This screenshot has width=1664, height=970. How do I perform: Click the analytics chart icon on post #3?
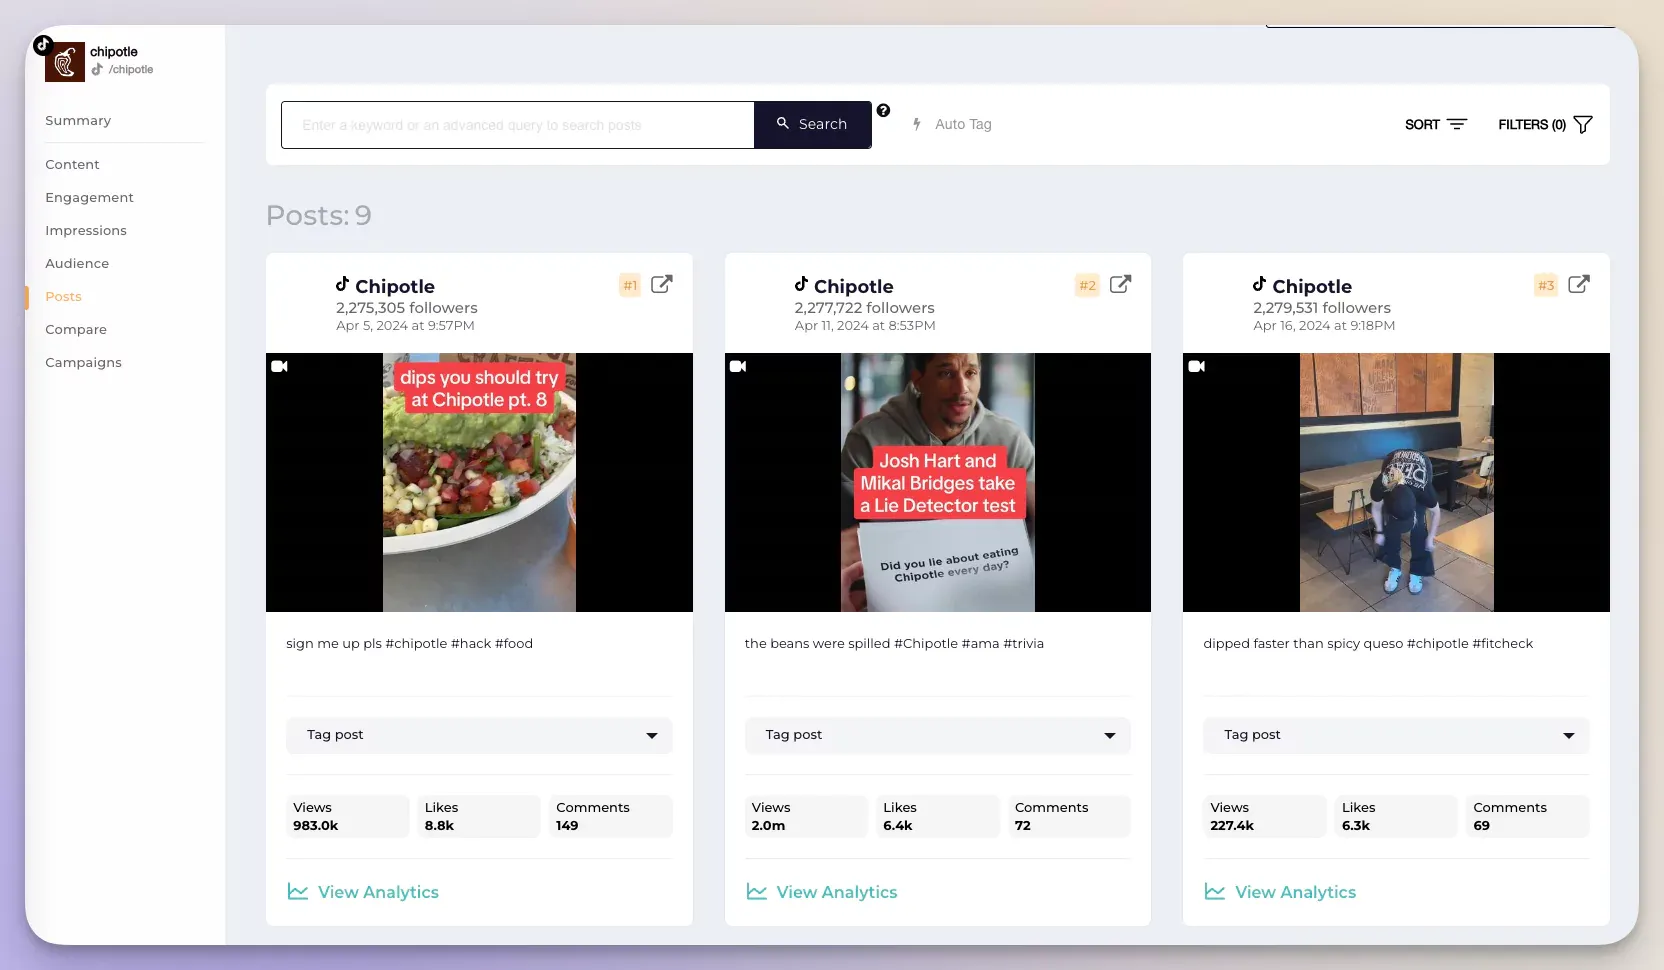coord(1215,891)
